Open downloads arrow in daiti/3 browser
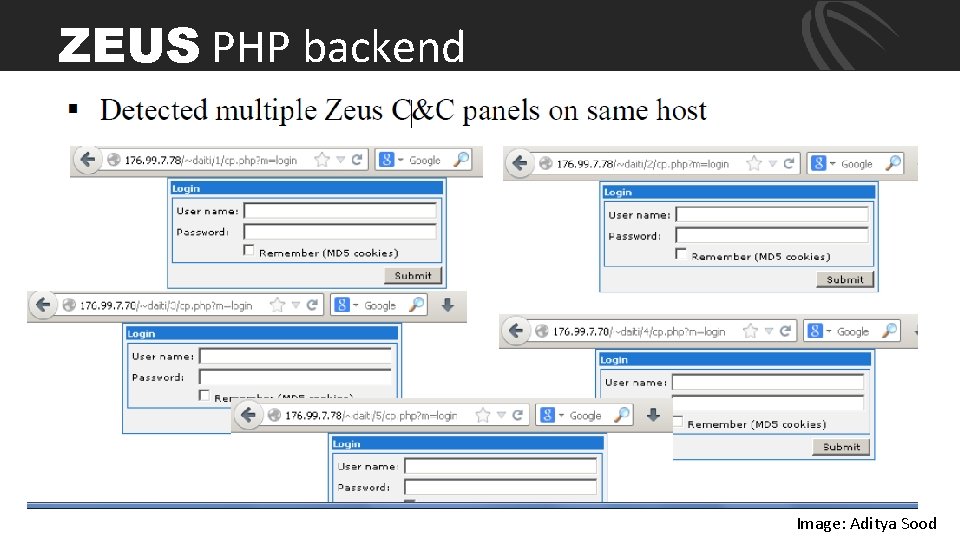The height and width of the screenshot is (540, 960). pyautogui.click(x=448, y=305)
